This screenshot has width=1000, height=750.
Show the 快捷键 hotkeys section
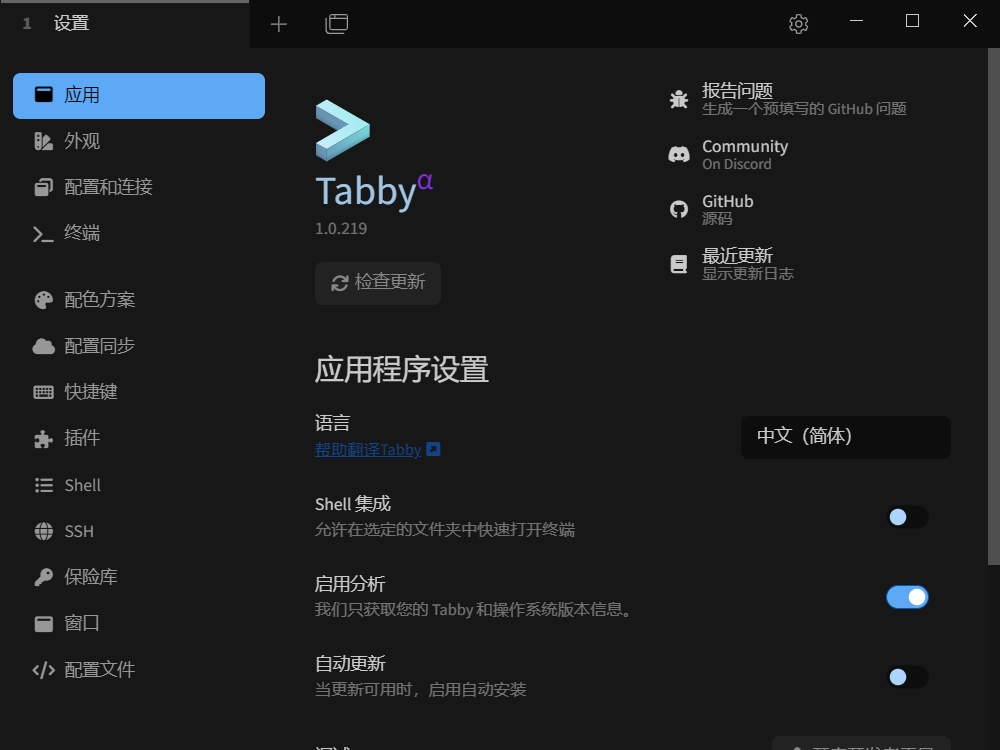[139, 392]
